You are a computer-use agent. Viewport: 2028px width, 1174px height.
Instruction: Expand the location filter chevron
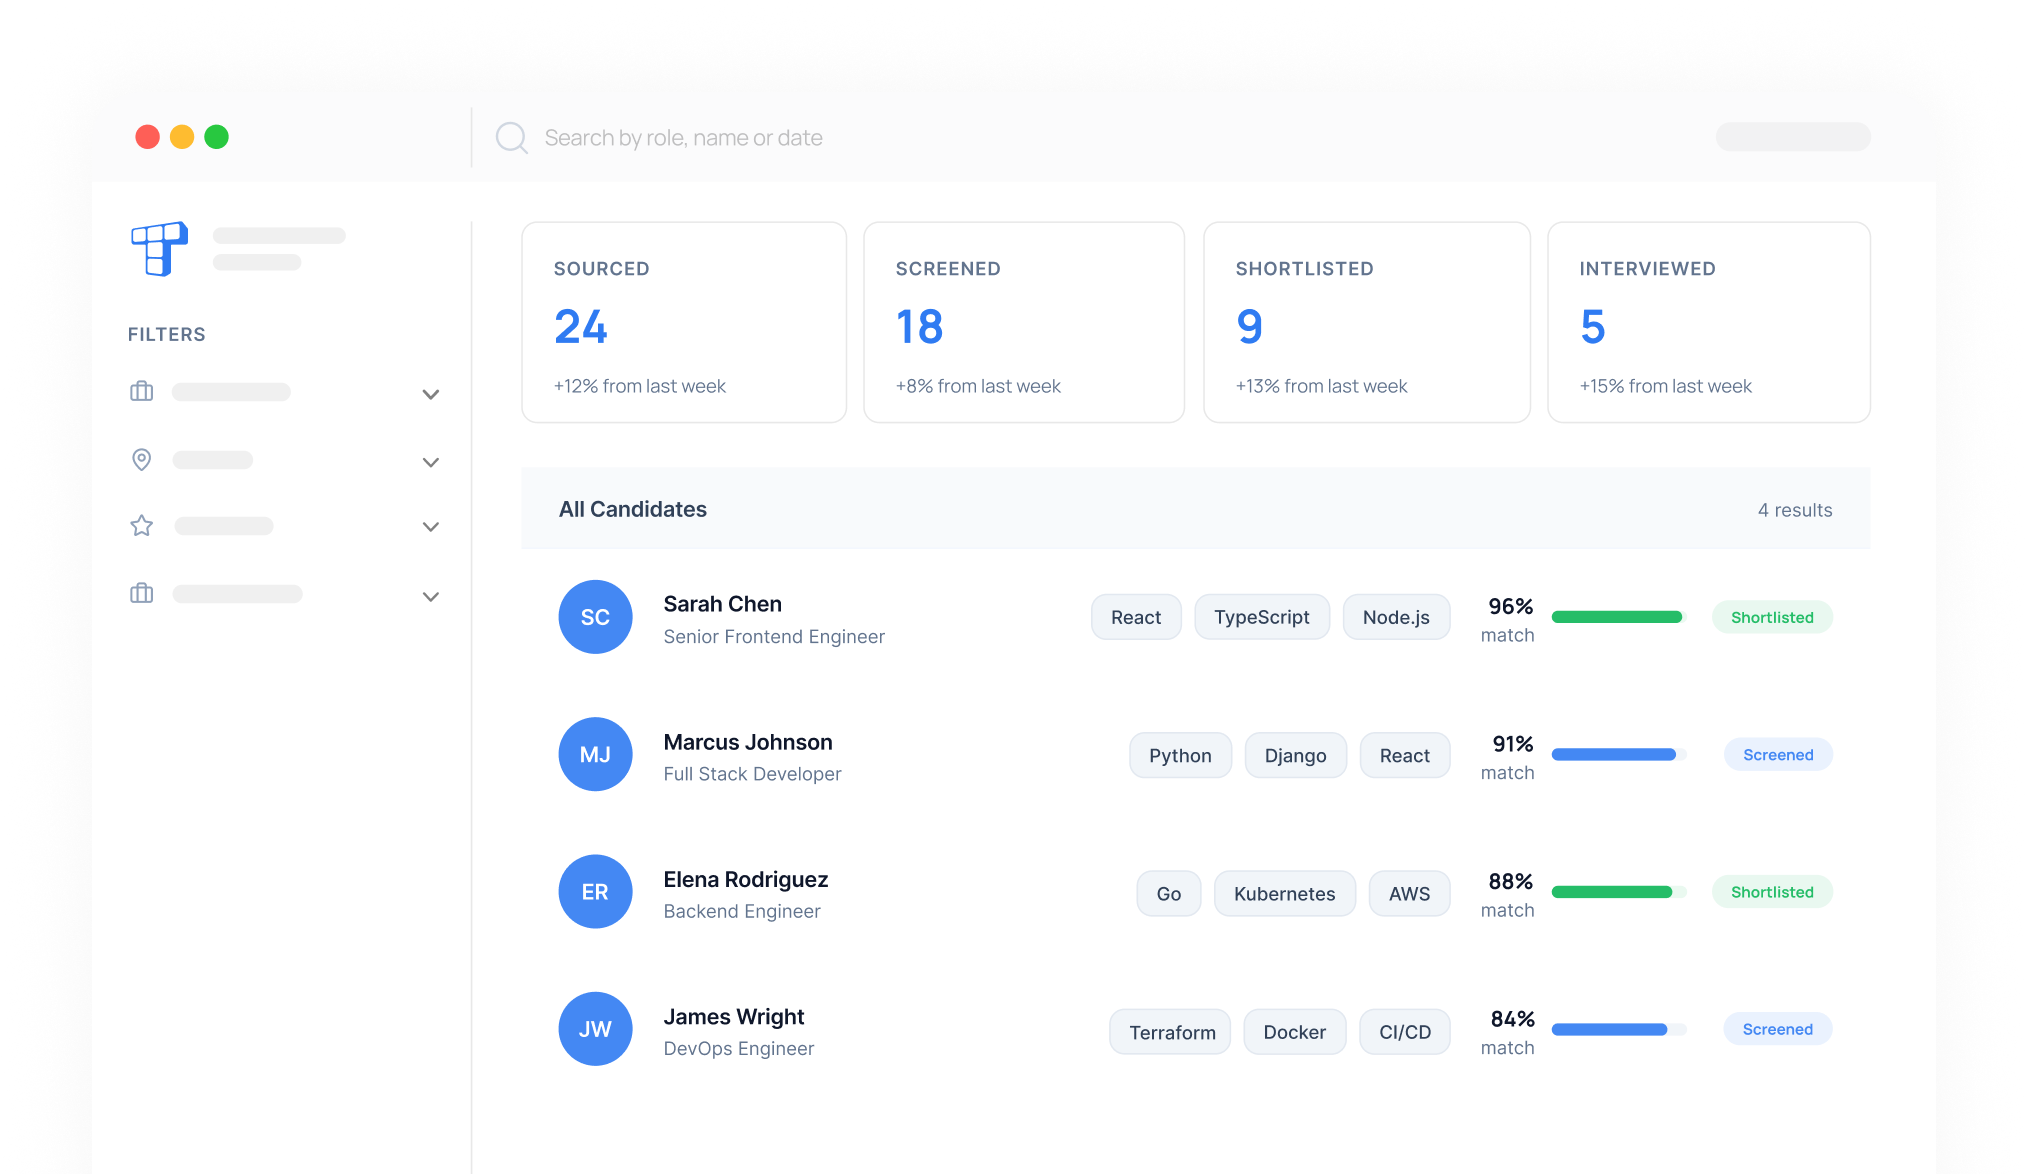point(431,462)
